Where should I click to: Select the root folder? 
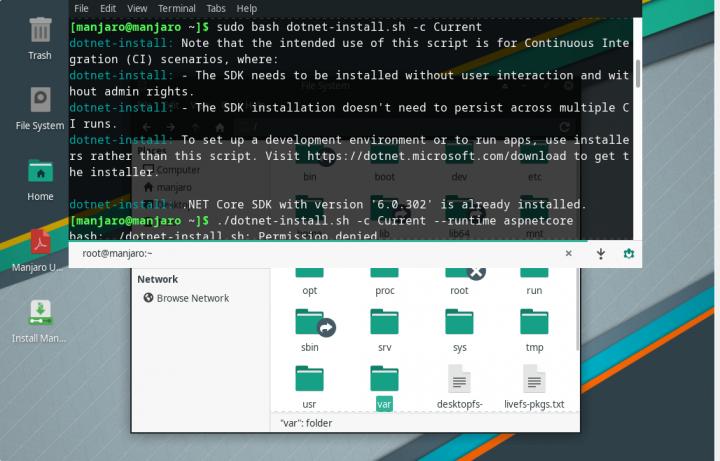(x=459, y=282)
